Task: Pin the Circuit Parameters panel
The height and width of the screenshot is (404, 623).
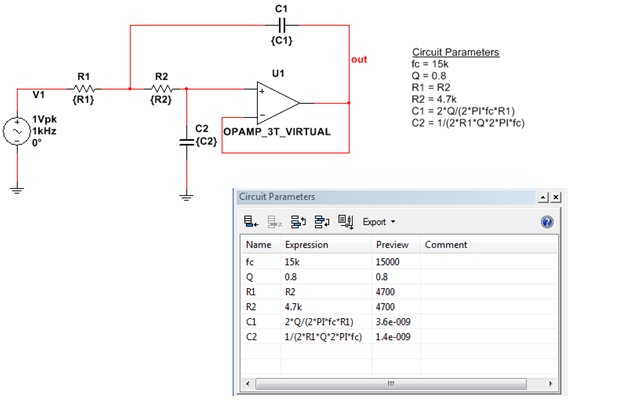Action: [541, 198]
